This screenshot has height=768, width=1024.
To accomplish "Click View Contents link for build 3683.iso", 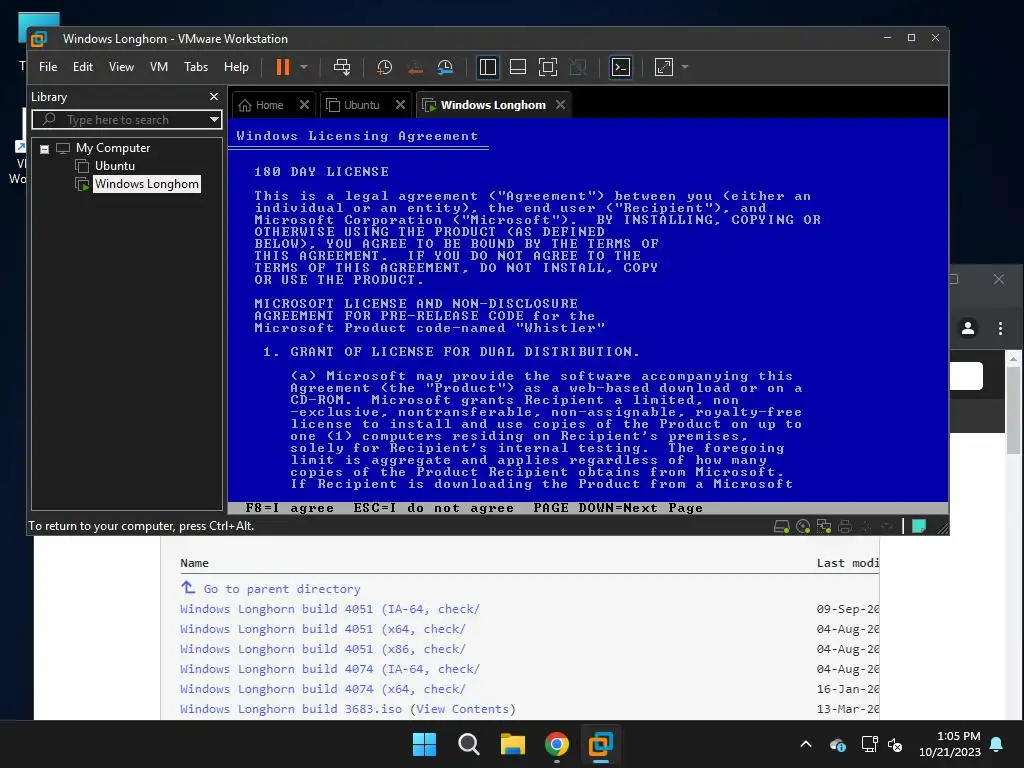I will (462, 709).
